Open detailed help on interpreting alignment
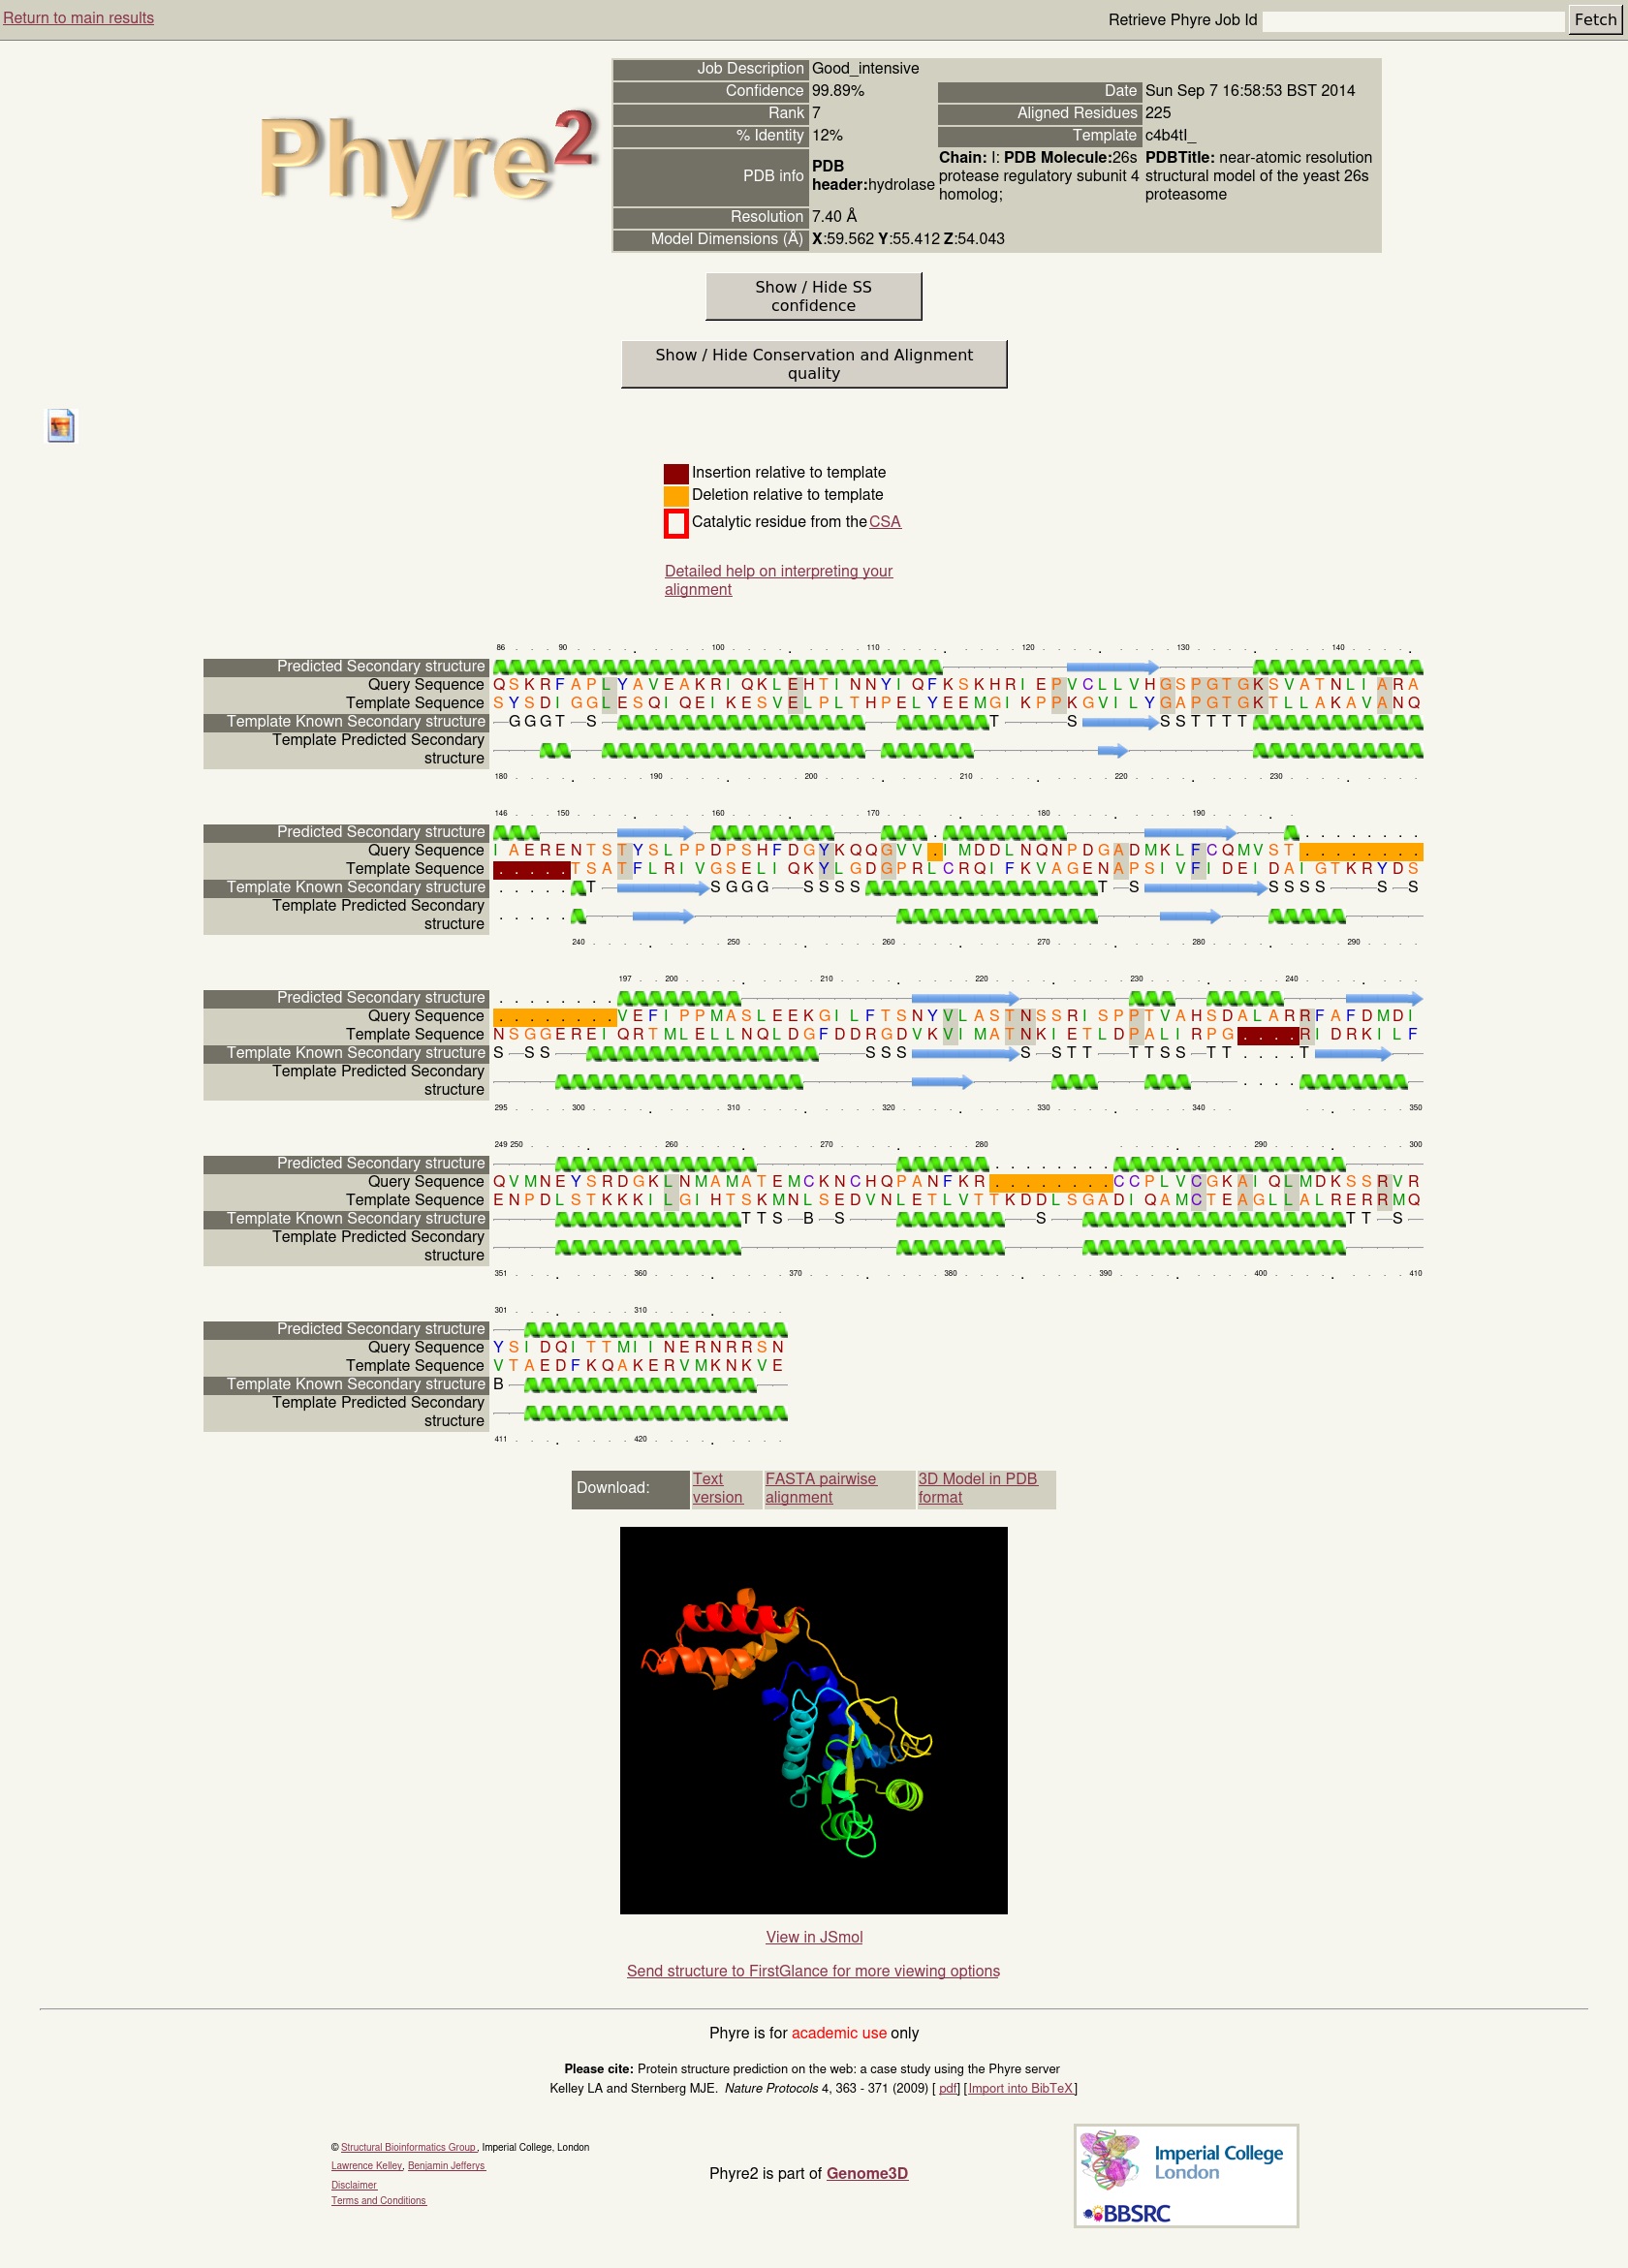This screenshot has height=2268, width=1628. click(778, 580)
